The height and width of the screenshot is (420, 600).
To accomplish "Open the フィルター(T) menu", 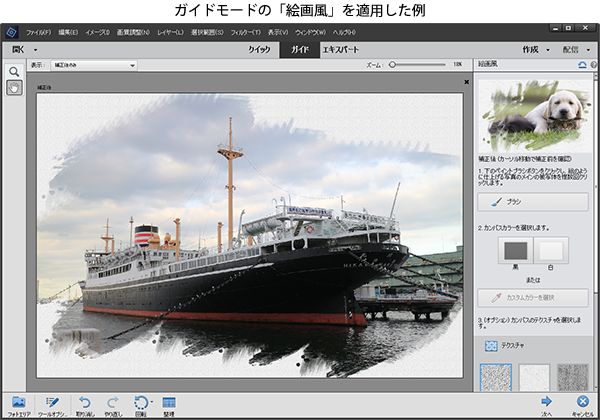I will 245,33.
